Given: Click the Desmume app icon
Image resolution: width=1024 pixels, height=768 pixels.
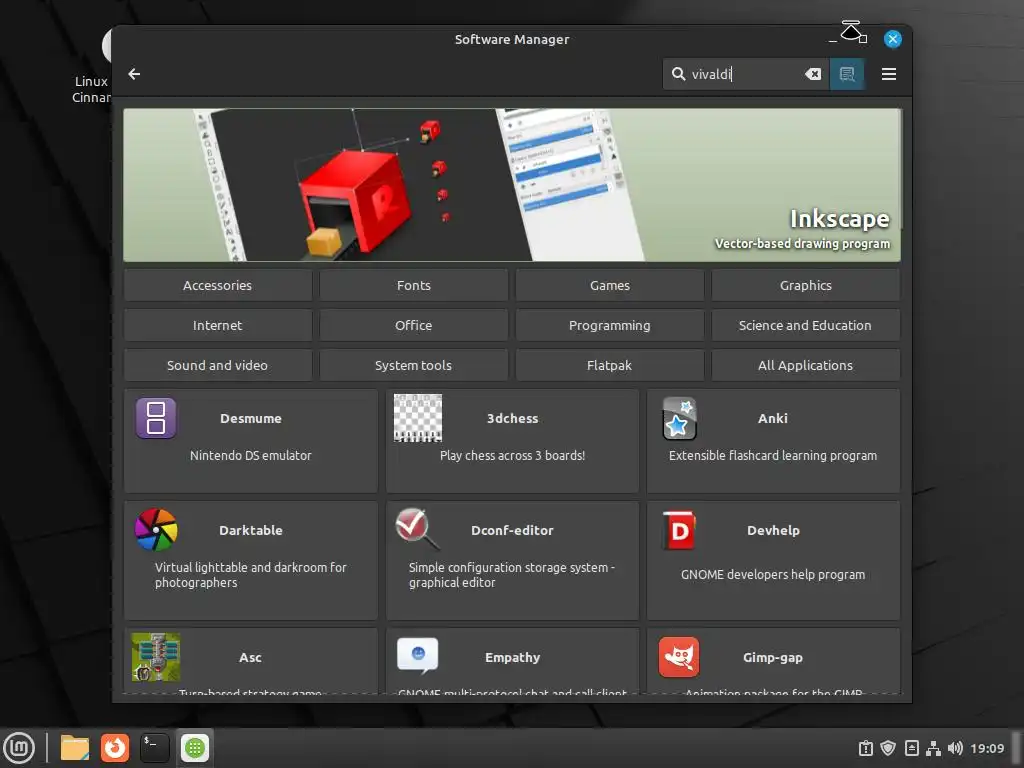Looking at the screenshot, I should click(x=156, y=418).
